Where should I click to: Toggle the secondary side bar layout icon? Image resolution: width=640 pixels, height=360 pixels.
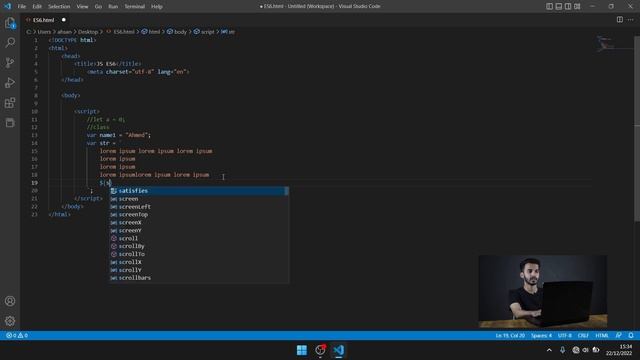point(568,6)
